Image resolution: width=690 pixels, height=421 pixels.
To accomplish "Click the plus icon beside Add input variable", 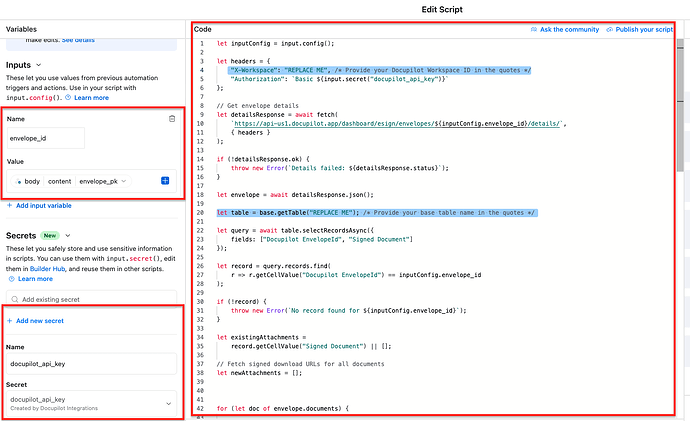I will click(x=9, y=205).
